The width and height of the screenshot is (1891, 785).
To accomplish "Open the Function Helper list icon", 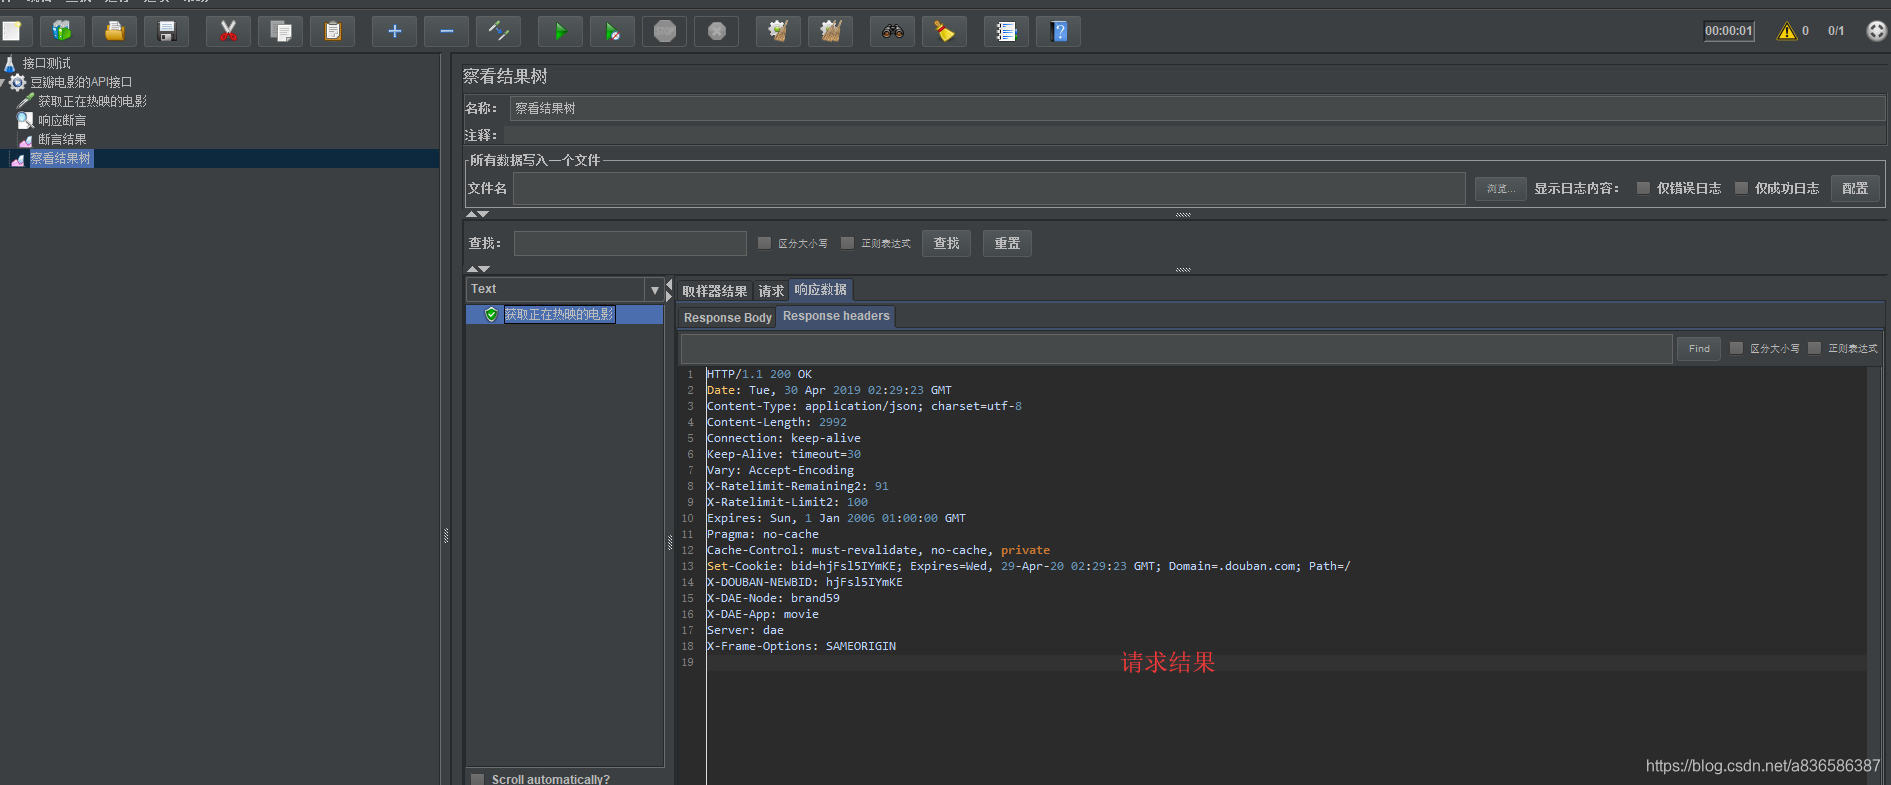I will (1007, 31).
